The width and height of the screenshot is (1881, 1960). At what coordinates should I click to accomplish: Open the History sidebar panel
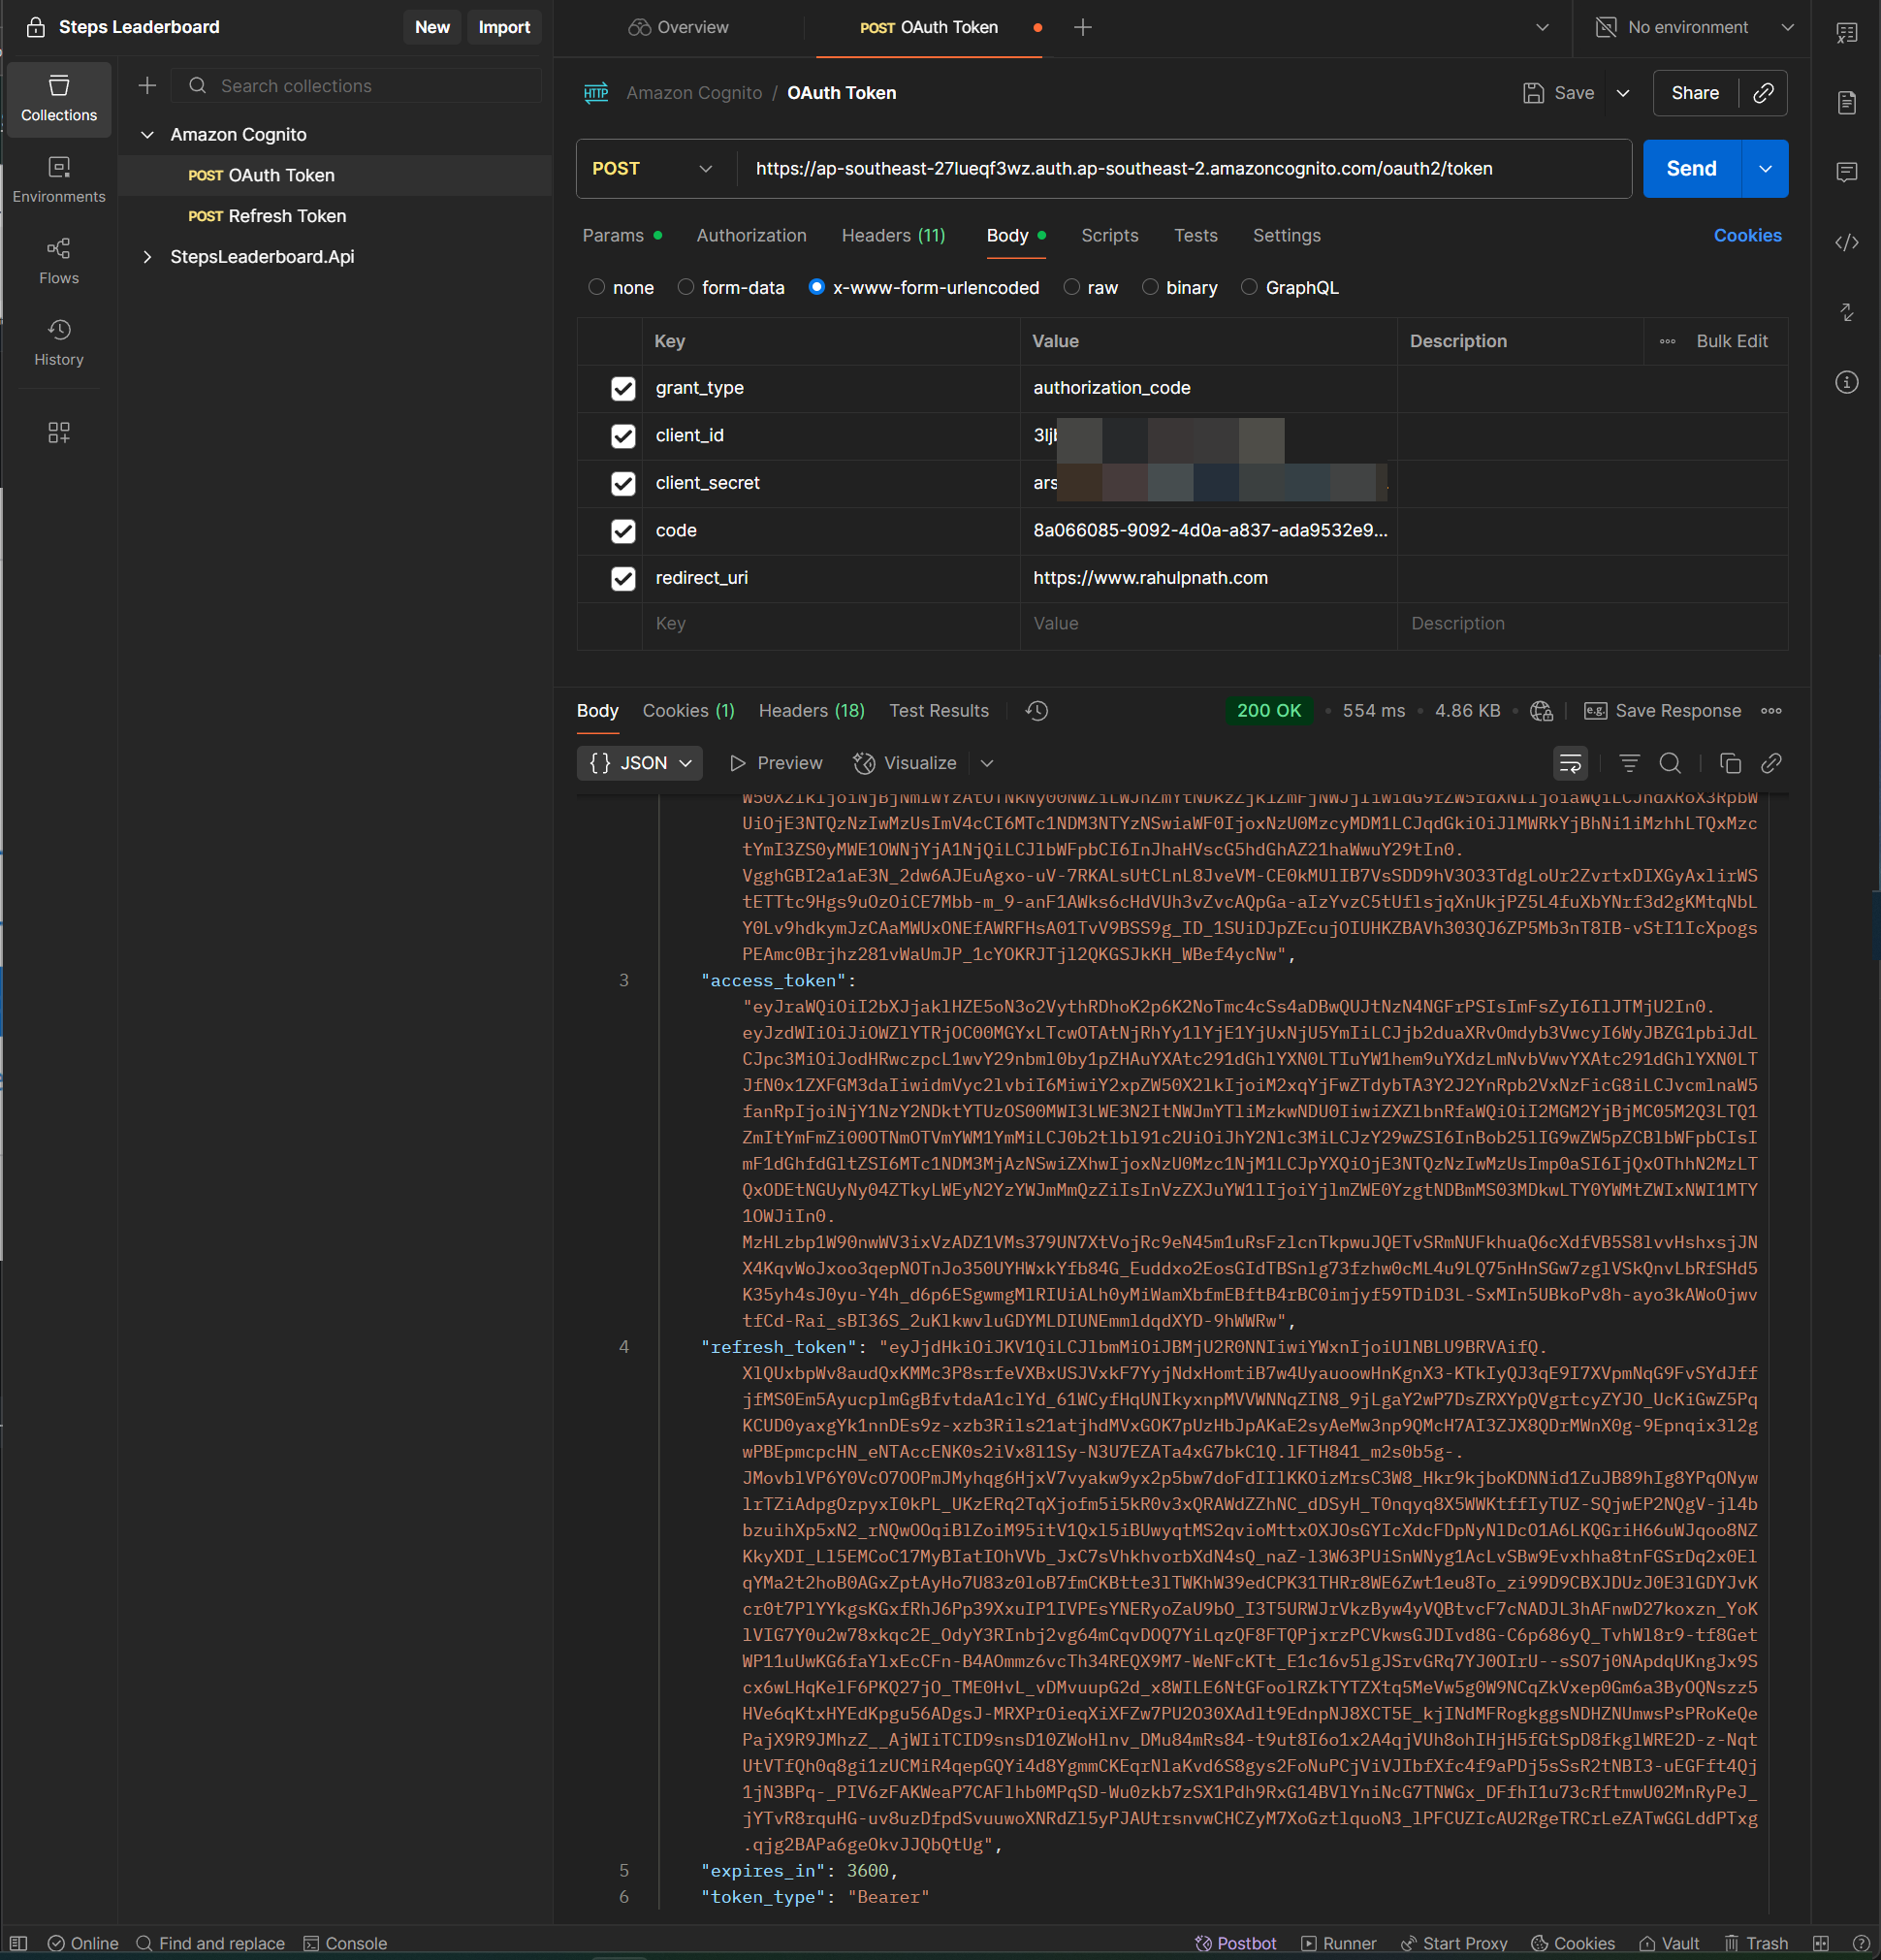58,342
